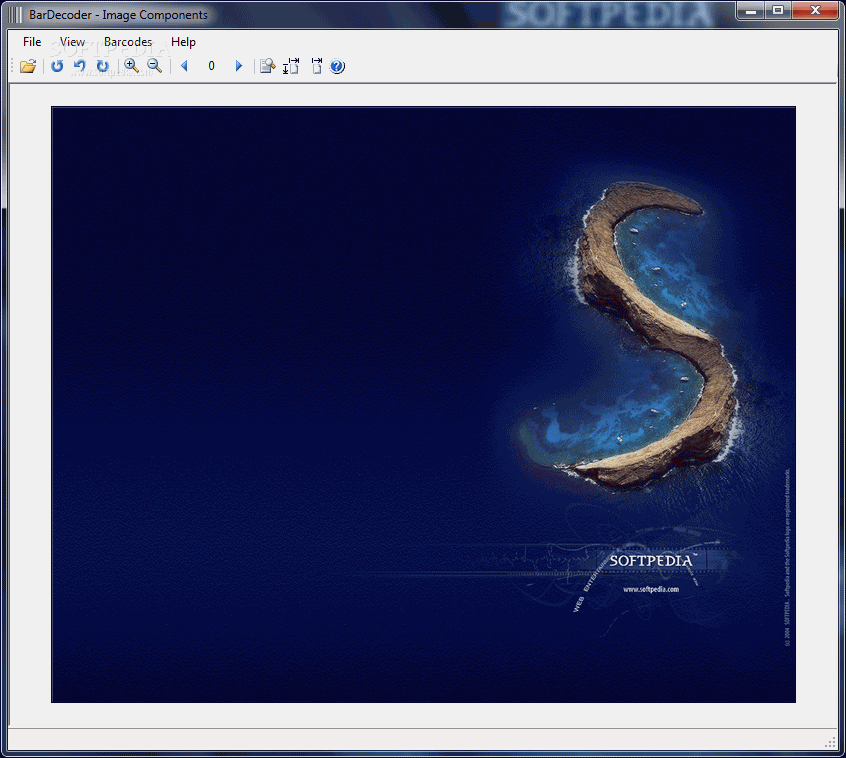Maximize the BarDecoder window
The width and height of the screenshot is (846, 758).
[777, 10]
